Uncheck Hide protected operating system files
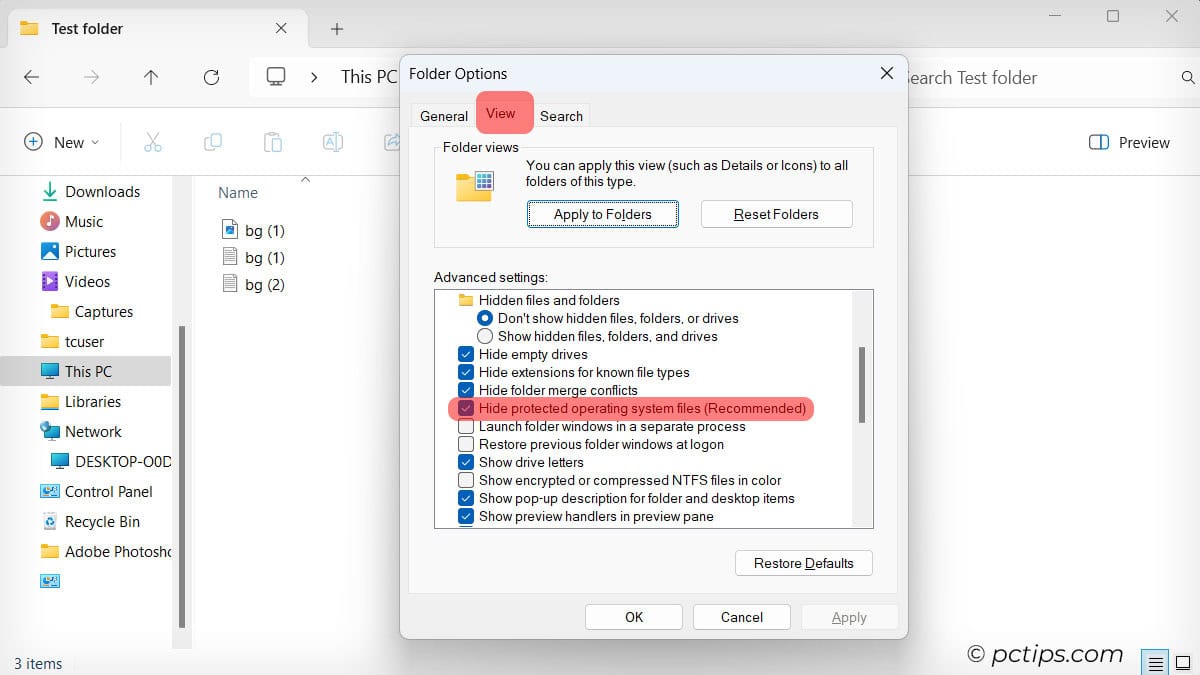This screenshot has height=675, width=1200. tap(466, 408)
